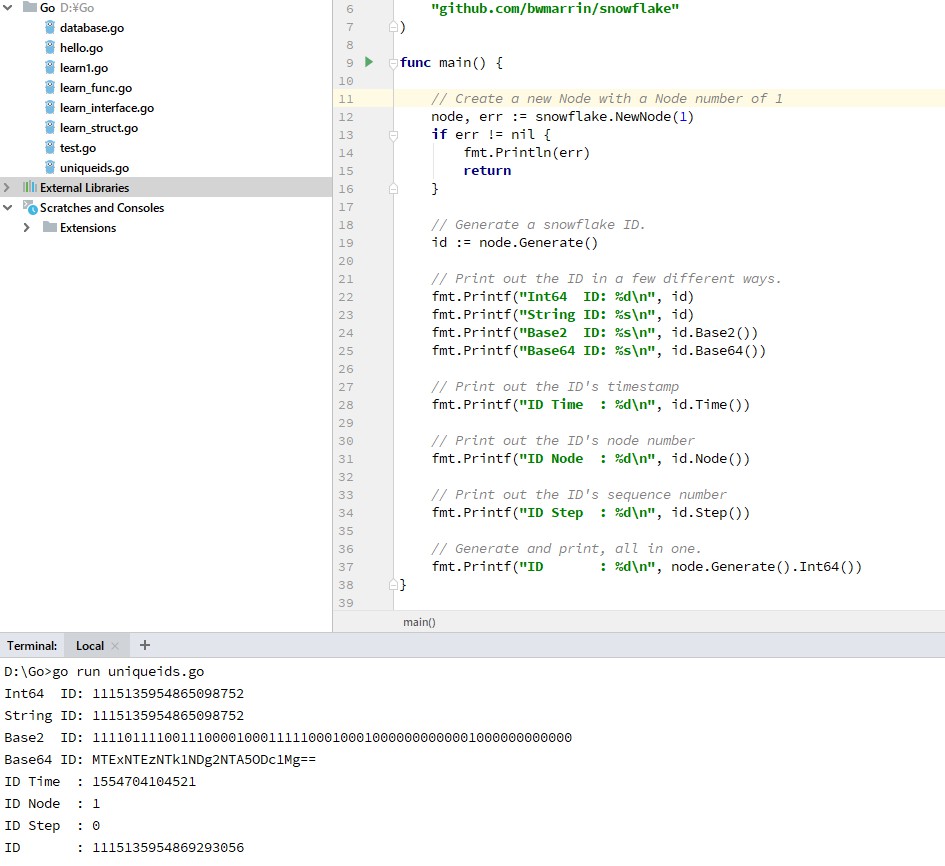
Task: Collapse Scratches and Consoles node
Action: pyautogui.click(x=8, y=207)
